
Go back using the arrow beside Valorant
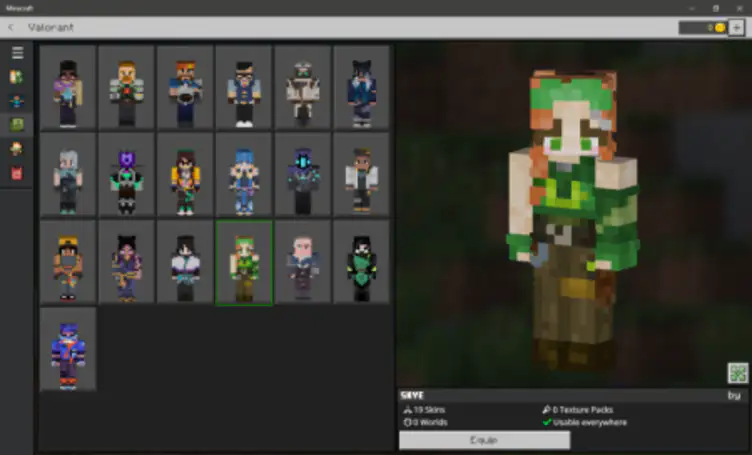pyautogui.click(x=11, y=28)
